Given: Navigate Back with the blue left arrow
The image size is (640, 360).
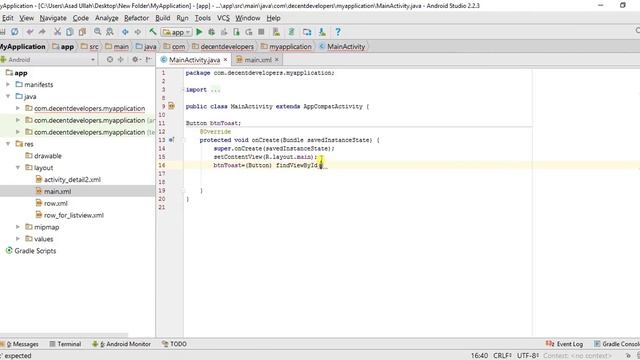Looking at the screenshot, I should coord(125,32).
